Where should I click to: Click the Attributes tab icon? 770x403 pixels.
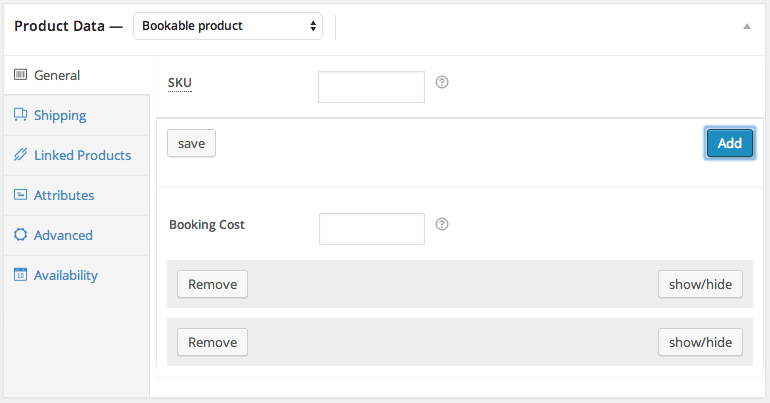20,195
